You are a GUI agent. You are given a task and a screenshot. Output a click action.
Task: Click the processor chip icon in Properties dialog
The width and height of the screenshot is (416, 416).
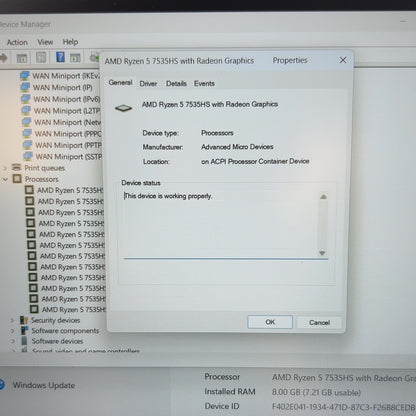(123, 108)
